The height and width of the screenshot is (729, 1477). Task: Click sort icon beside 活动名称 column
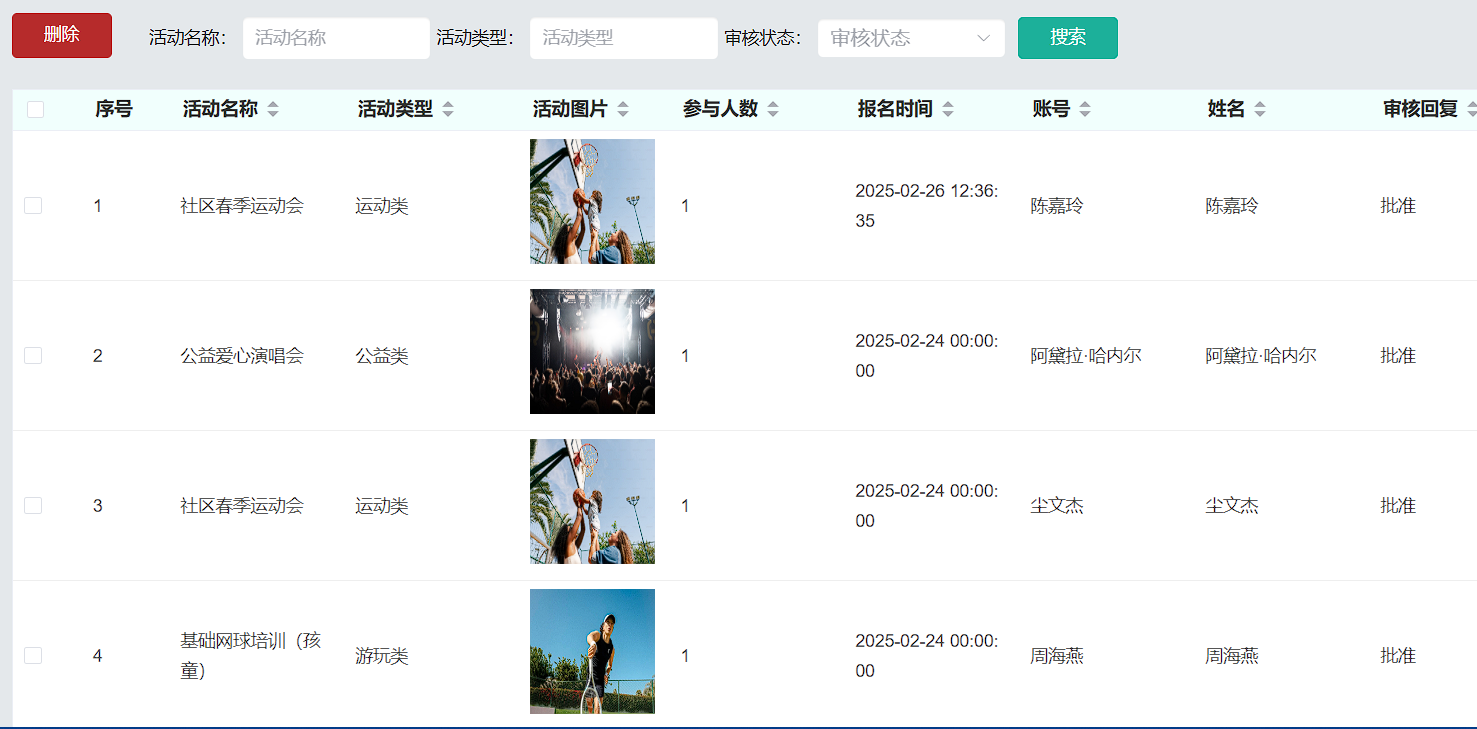point(273,110)
